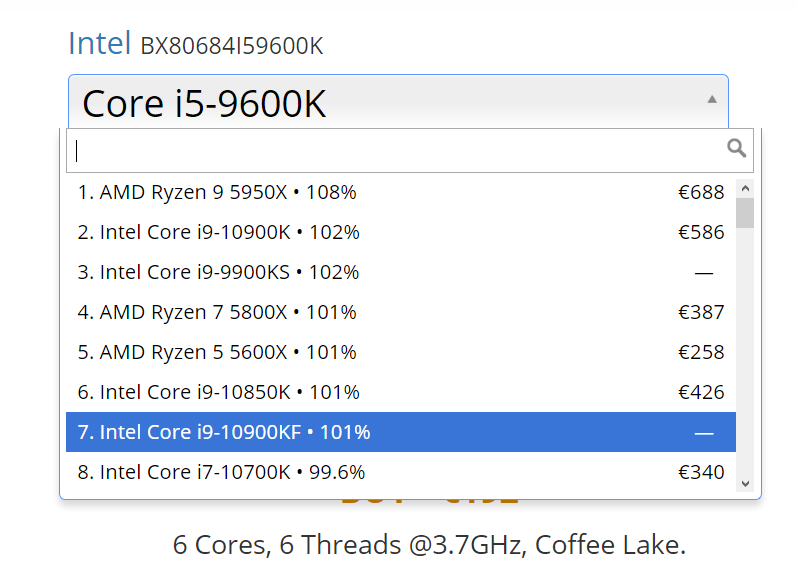Click the €586 price
The image size is (798, 562).
pos(701,232)
